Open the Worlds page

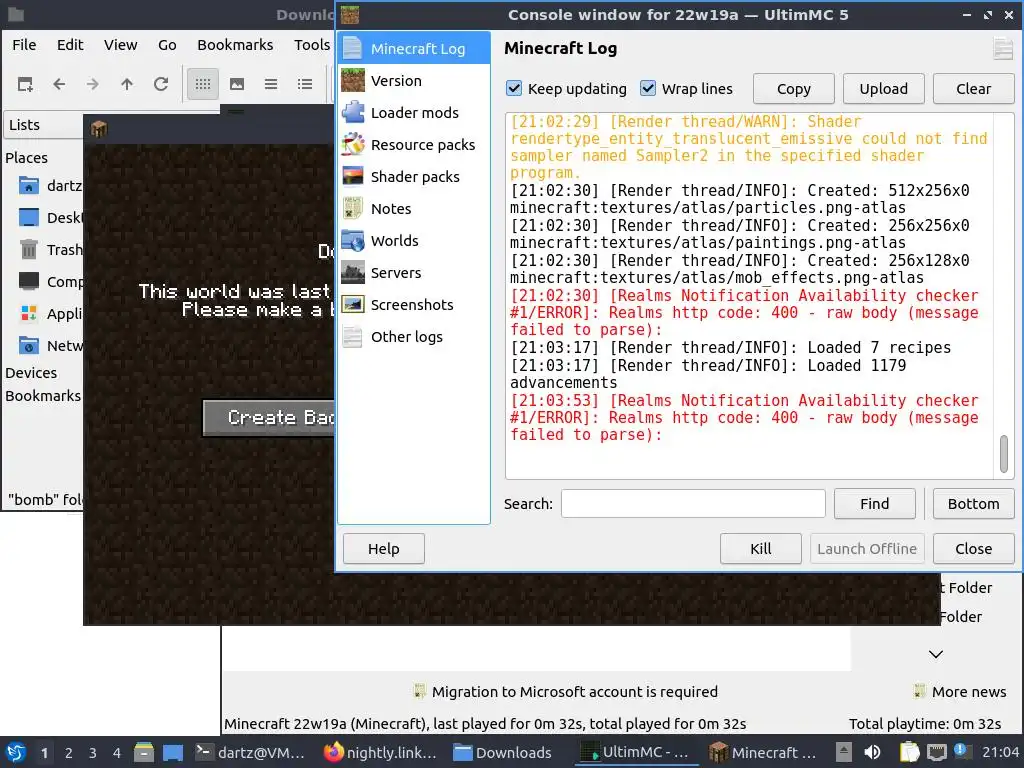(413, 241)
